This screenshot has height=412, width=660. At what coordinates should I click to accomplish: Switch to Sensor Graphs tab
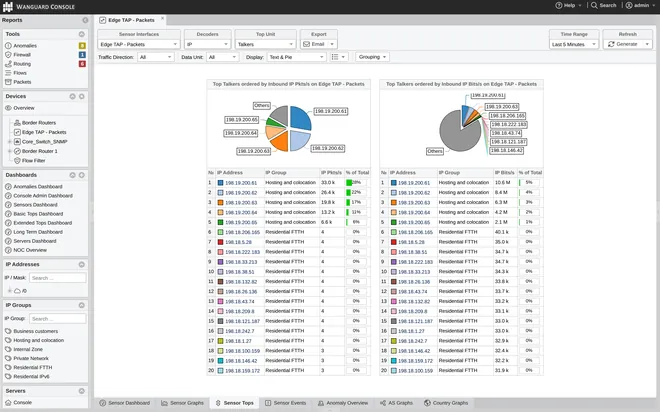point(182,403)
